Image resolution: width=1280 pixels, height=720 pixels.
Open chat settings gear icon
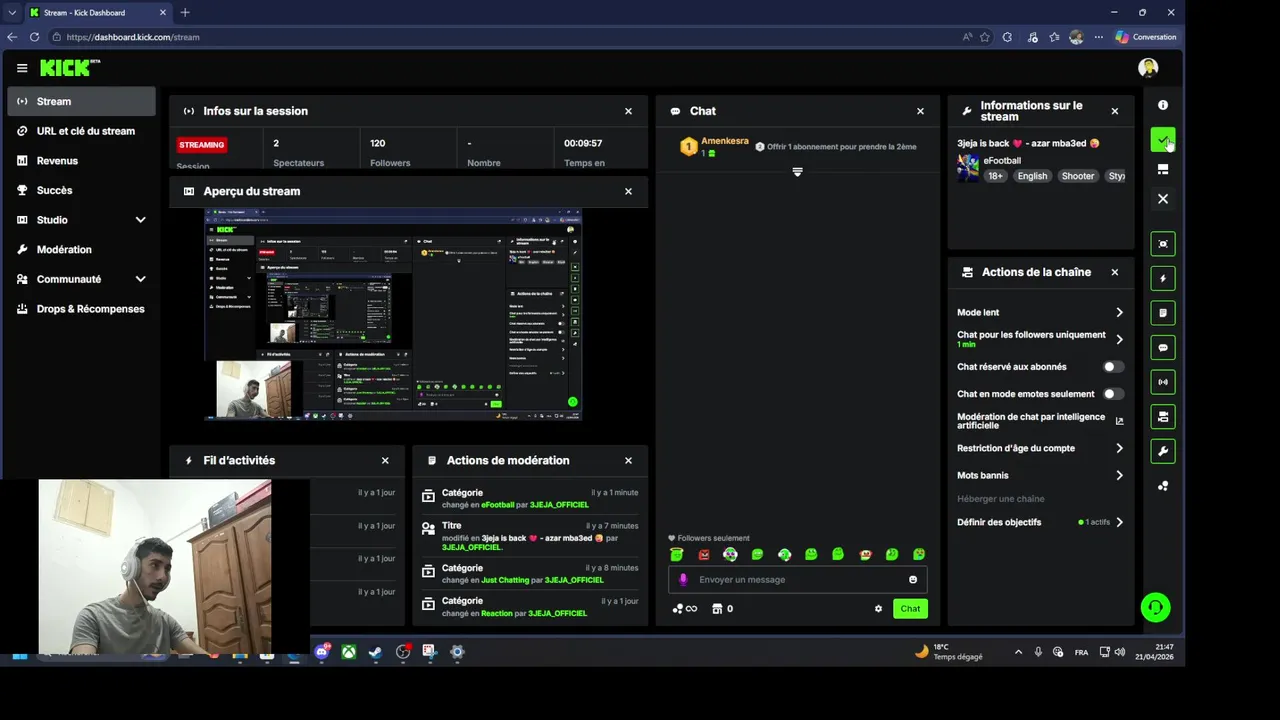pyautogui.click(x=878, y=609)
